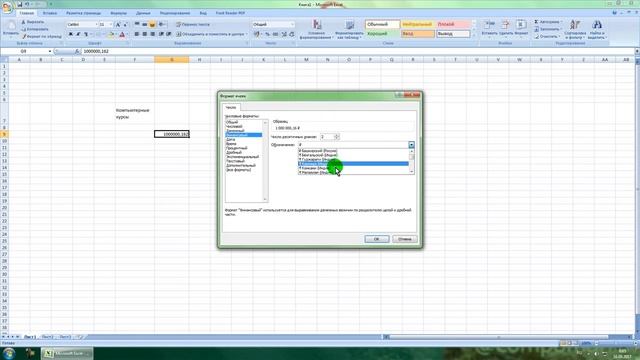Image resolution: width=640 pixels, height=360 pixels.
Task: Click Insert cells (Вставить) in Cells group
Action: [x=489, y=28]
